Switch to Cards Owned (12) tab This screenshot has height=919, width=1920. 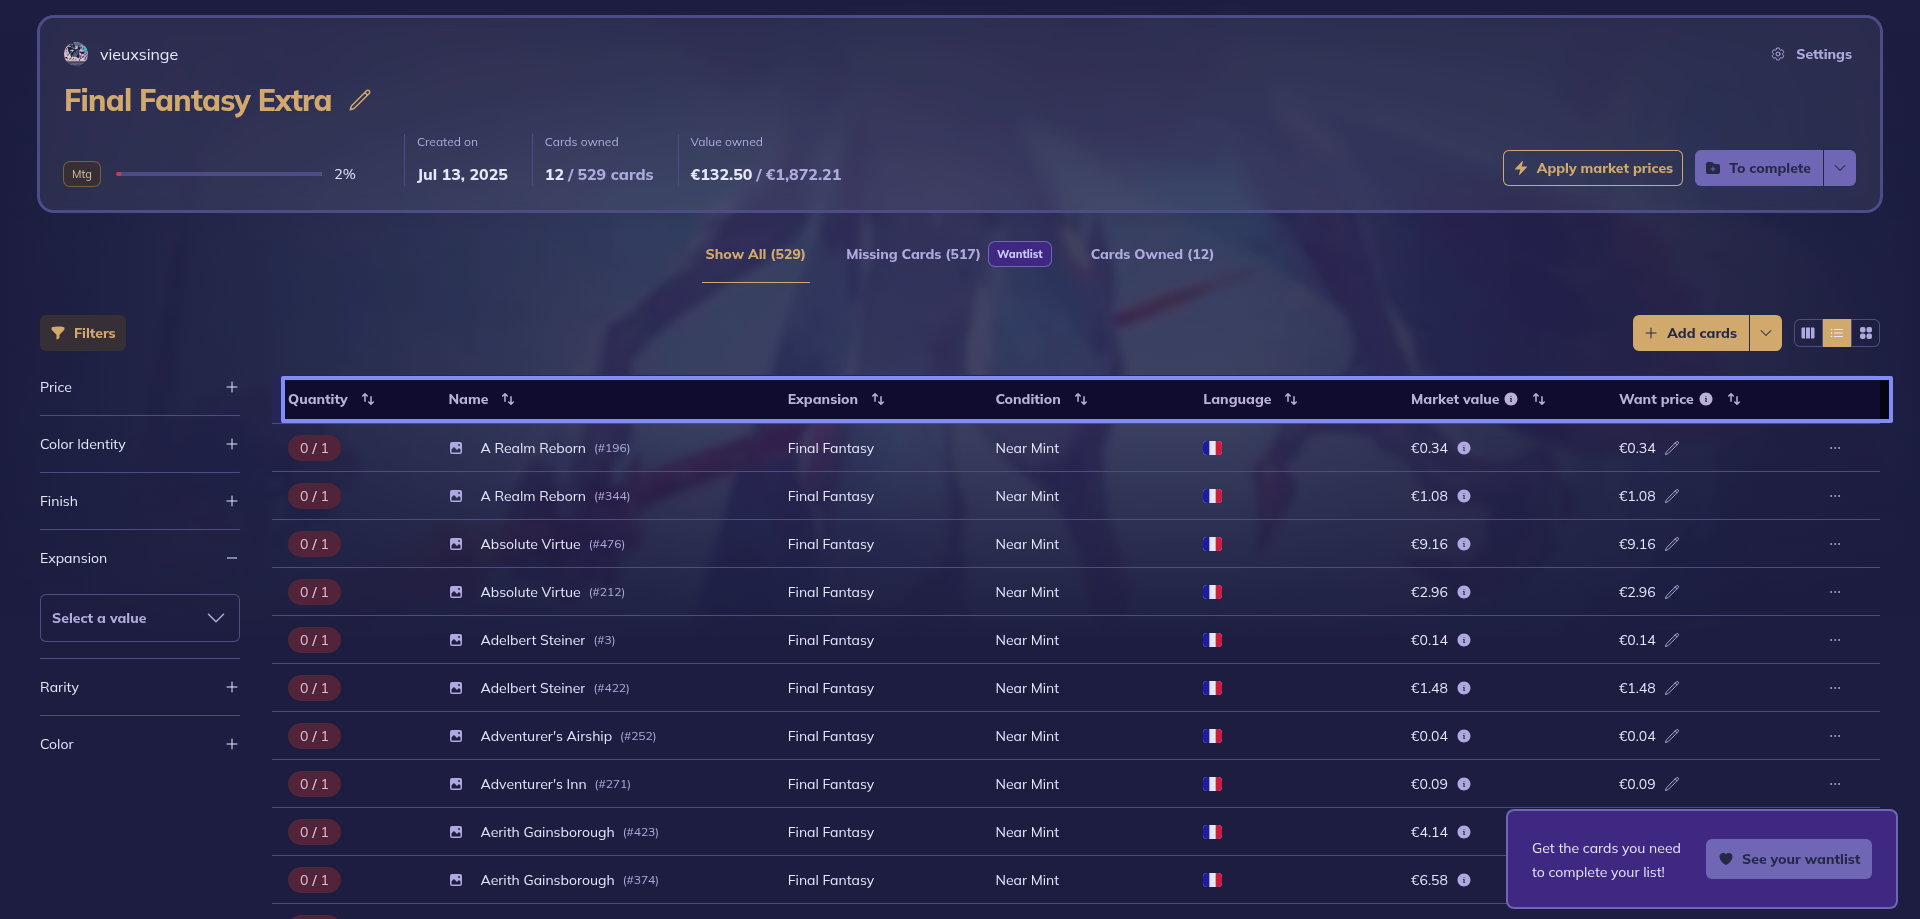tap(1152, 254)
